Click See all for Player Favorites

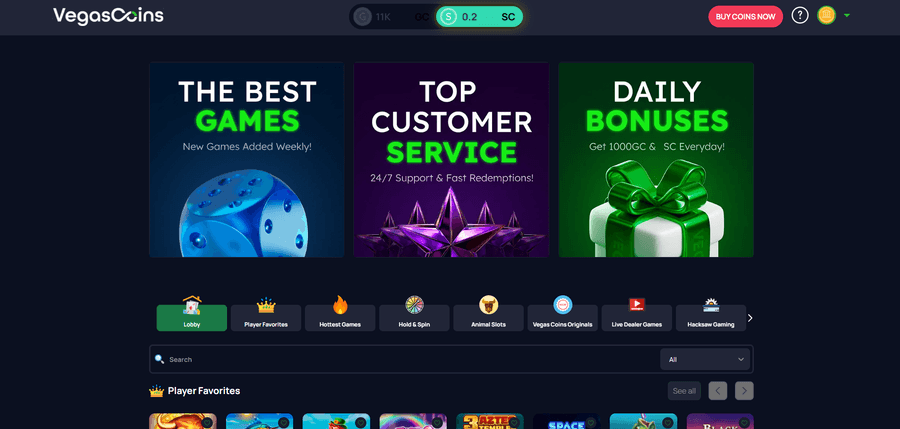click(x=684, y=391)
